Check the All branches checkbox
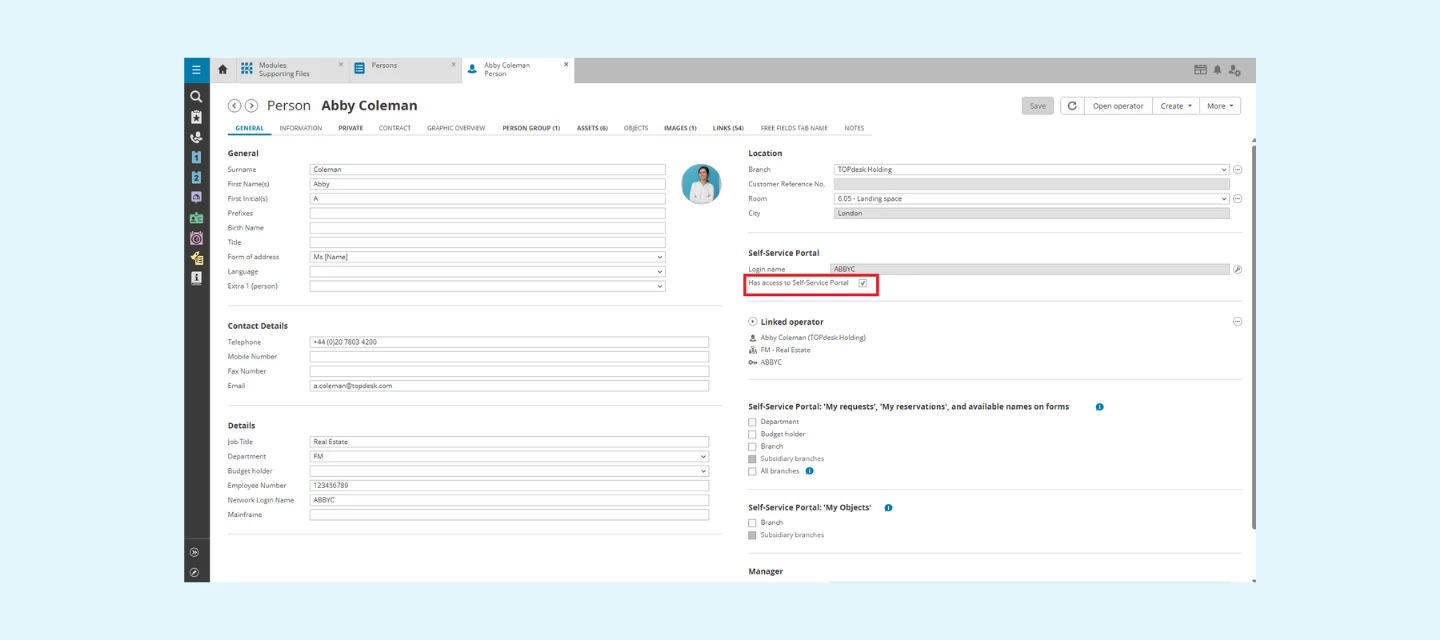 pyautogui.click(x=752, y=471)
